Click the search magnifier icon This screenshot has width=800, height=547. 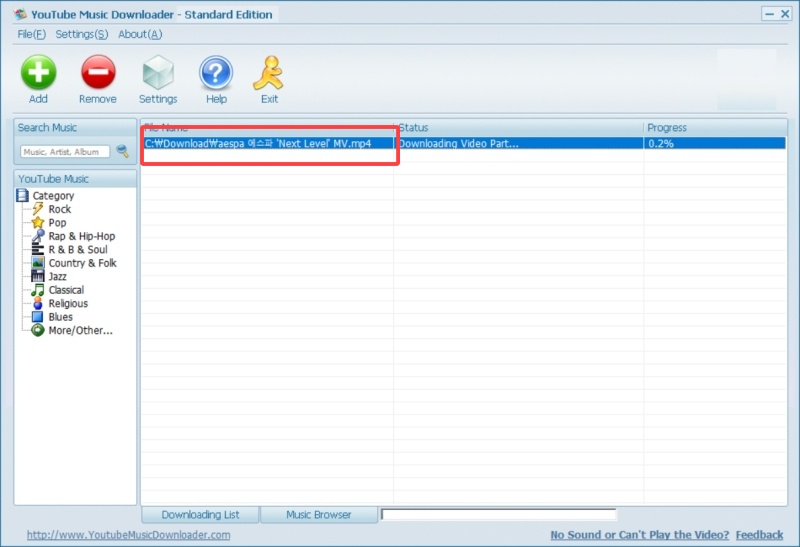point(122,151)
